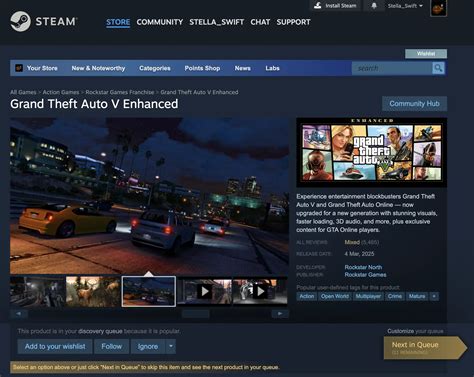The height and width of the screenshot is (377, 474).
Task: Open the Ignore options dropdown arrow
Action: [x=171, y=346]
